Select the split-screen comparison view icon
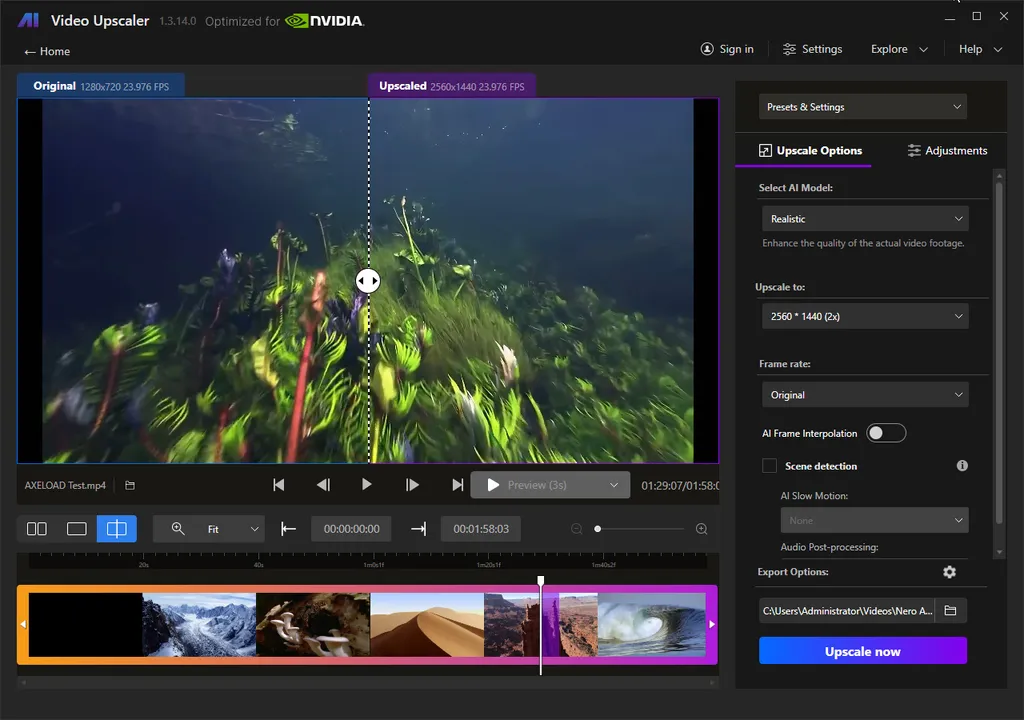Viewport: 1024px width, 720px height. tap(116, 528)
